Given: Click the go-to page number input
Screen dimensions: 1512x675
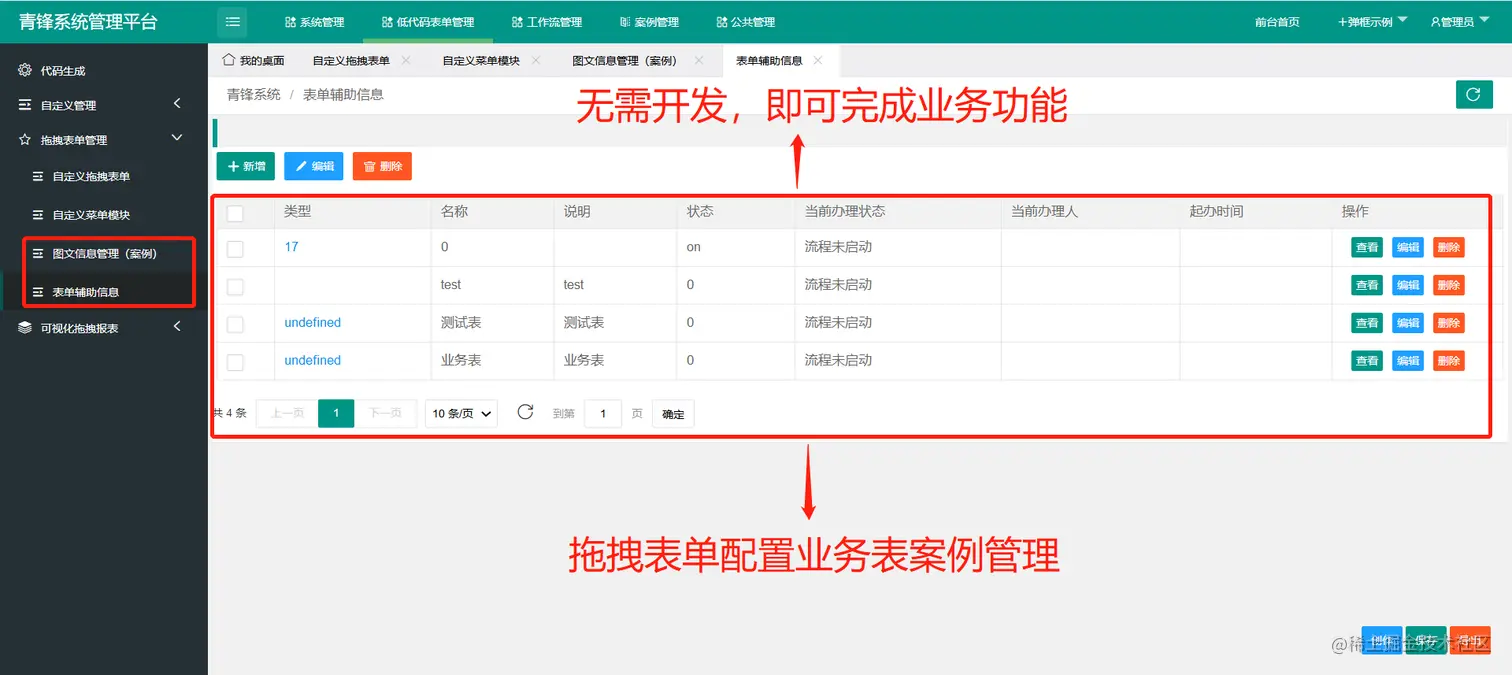Looking at the screenshot, I should coord(603,413).
